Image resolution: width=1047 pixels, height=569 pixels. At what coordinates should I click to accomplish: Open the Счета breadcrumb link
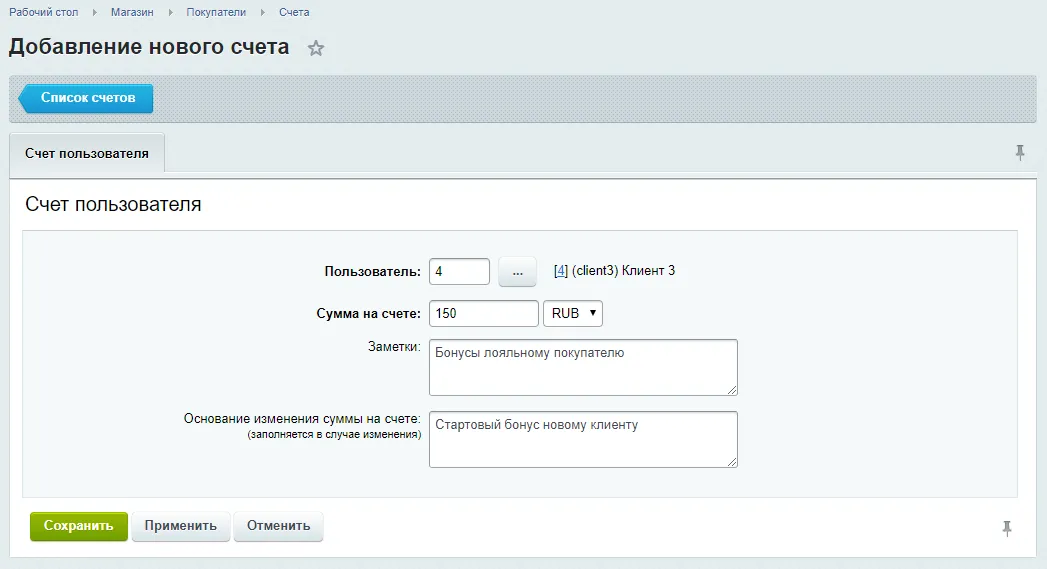[x=294, y=12]
